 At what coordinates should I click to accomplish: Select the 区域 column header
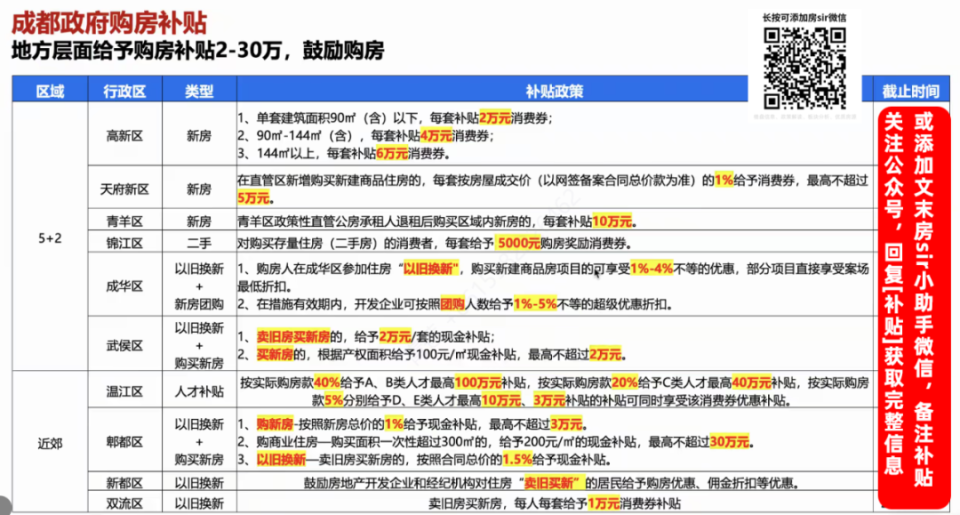(x=50, y=91)
